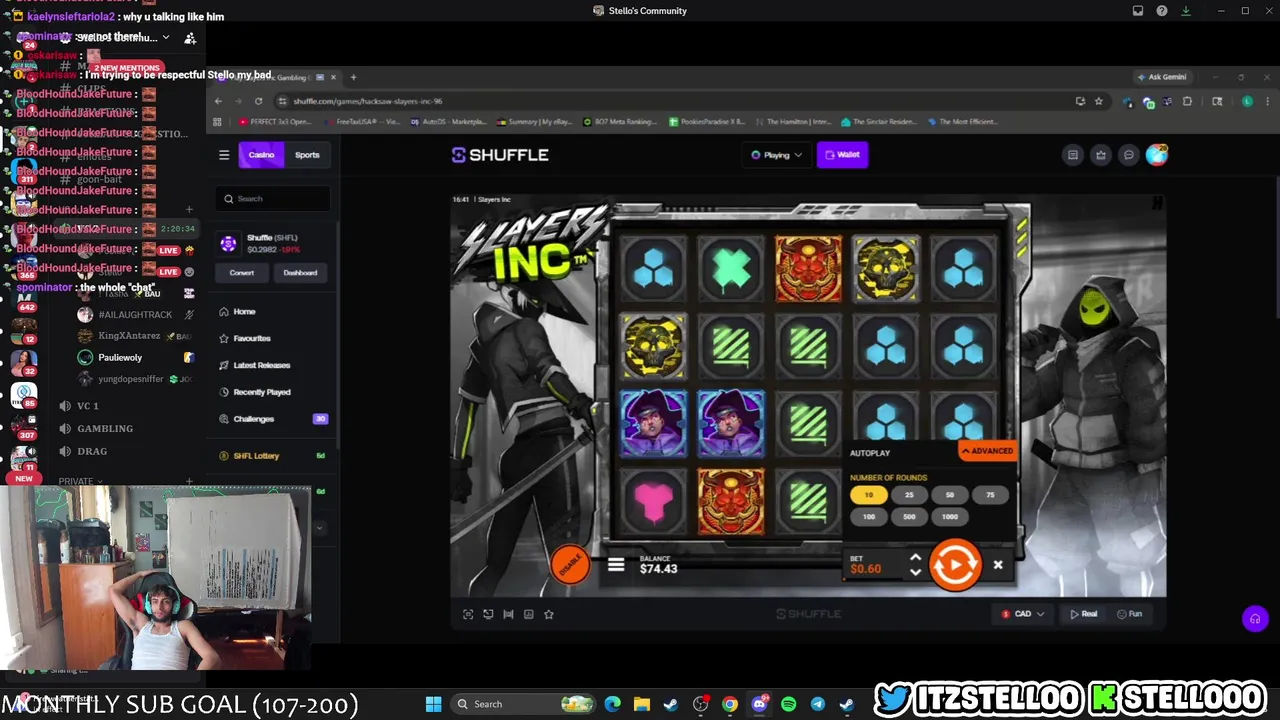1280x720 pixels.
Task: Expand the ADVANCED autoplay options
Action: coord(988,451)
